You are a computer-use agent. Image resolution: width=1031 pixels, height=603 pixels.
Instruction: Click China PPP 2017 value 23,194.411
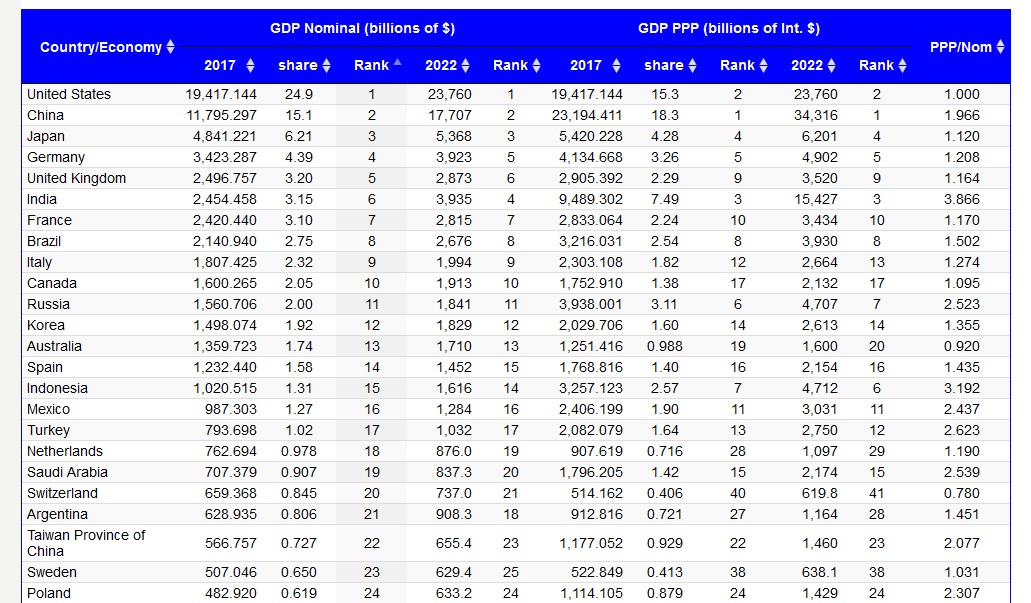[587, 115]
